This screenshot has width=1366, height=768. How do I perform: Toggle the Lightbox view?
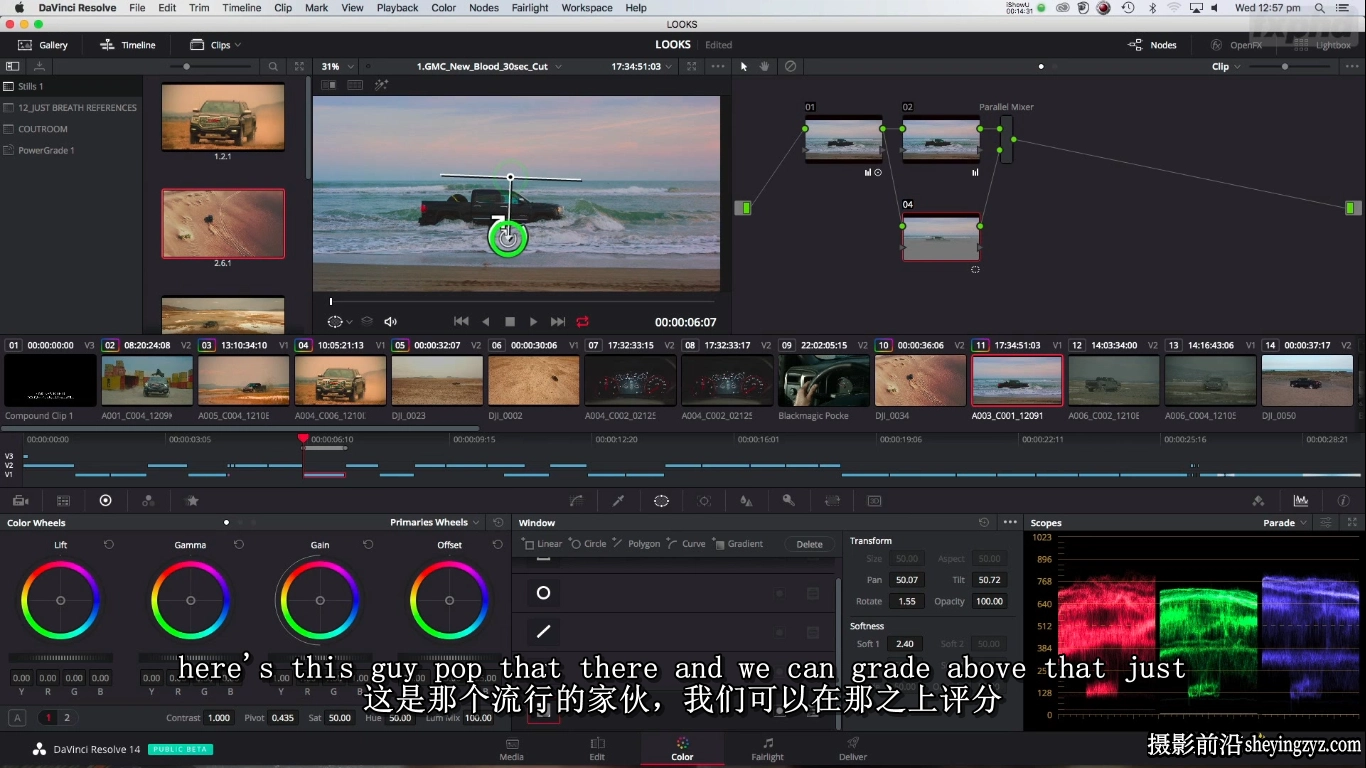coord(1322,45)
